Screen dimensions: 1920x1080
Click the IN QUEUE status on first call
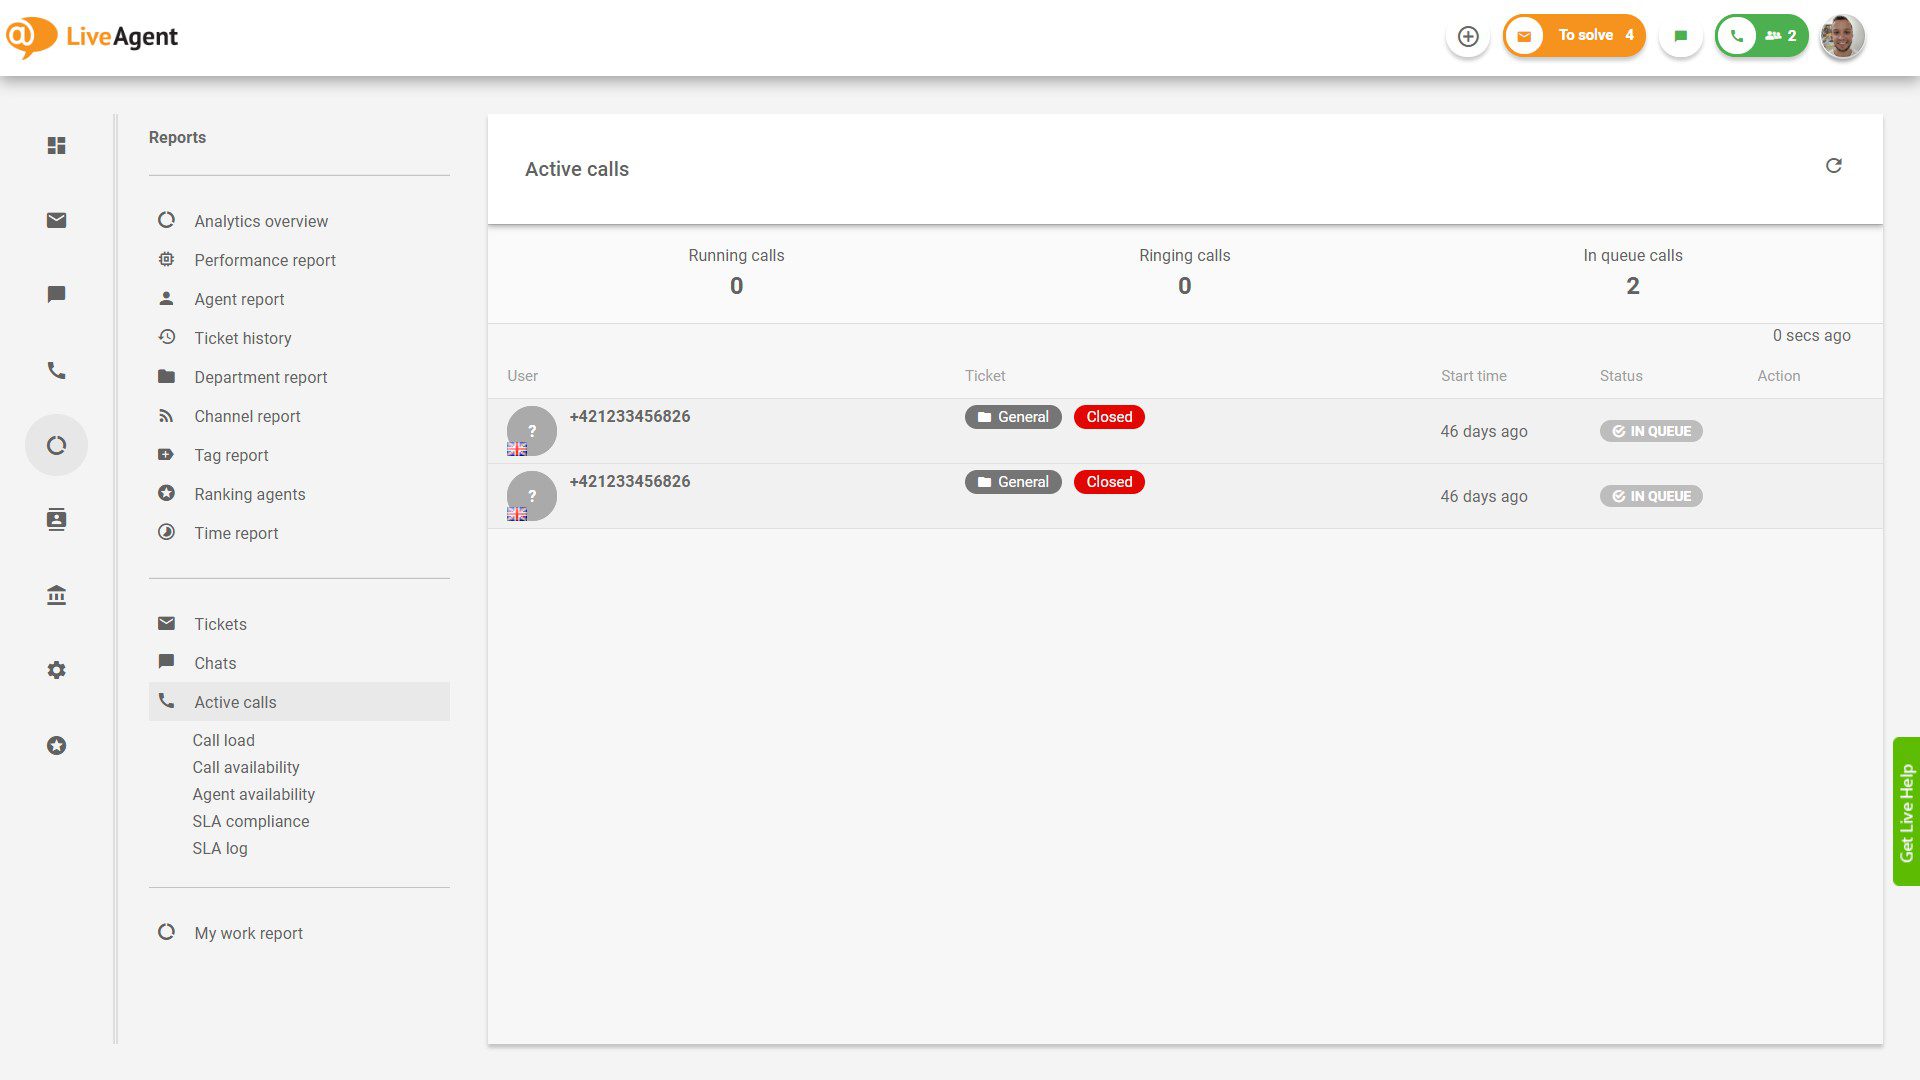tap(1650, 431)
